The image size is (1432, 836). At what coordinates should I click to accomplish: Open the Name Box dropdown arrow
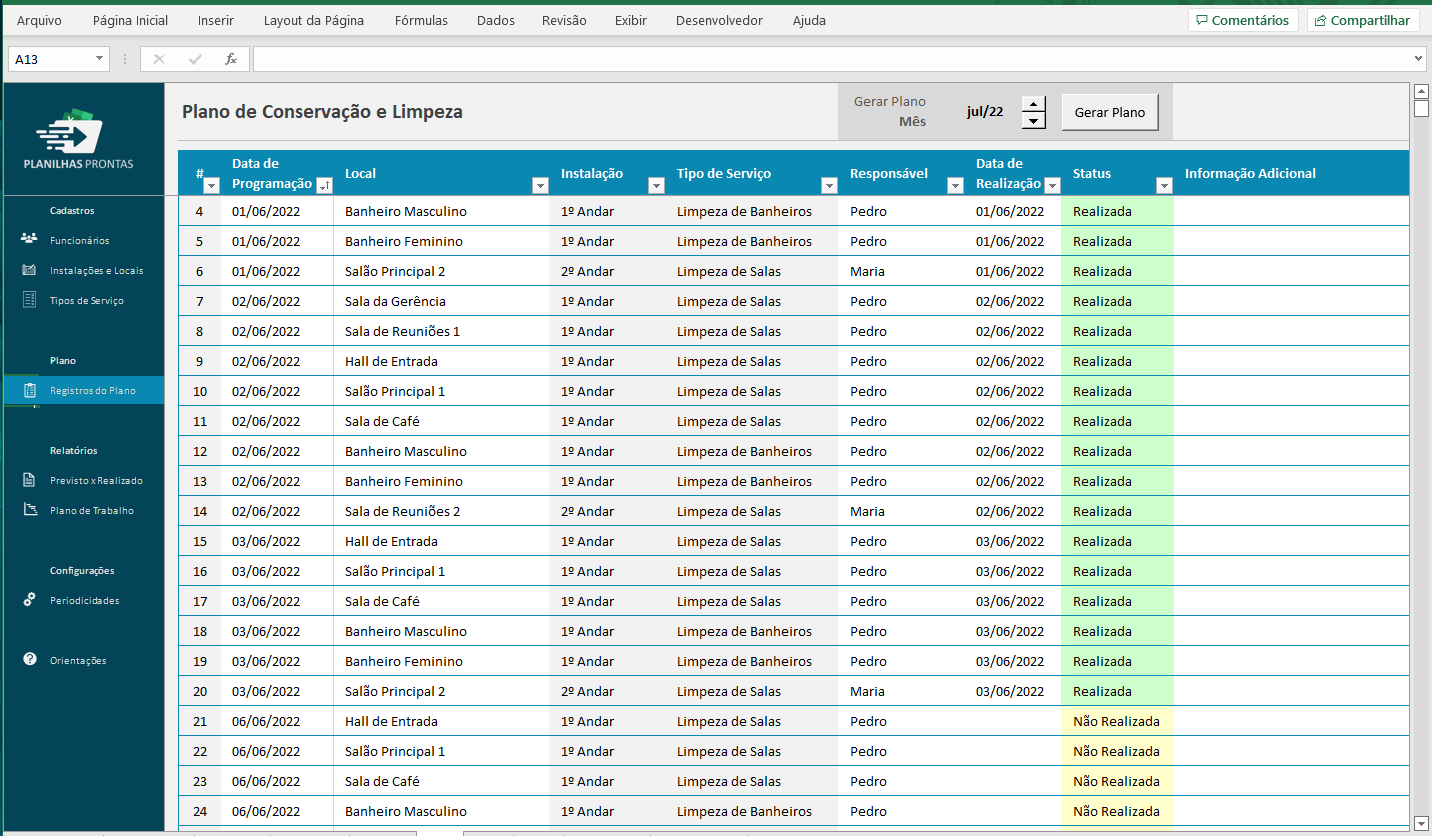click(99, 59)
